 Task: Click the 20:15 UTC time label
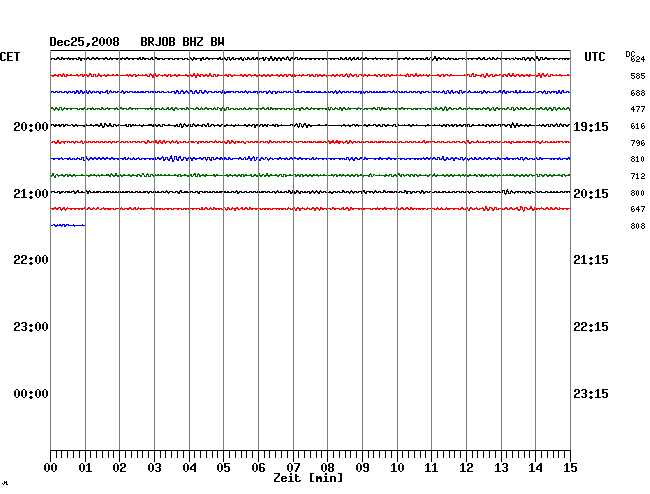click(x=591, y=194)
